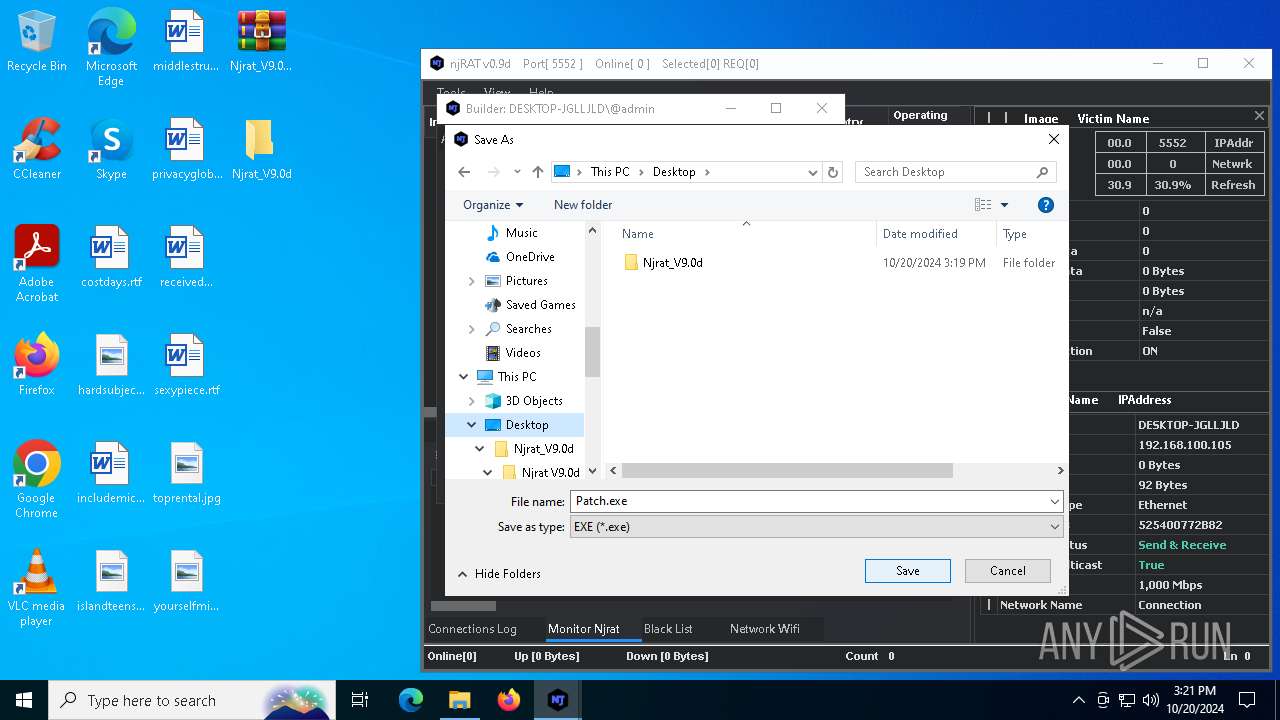The width and height of the screenshot is (1280, 720).
Task: Select OneDrive in the navigation tree
Action: 530,257
